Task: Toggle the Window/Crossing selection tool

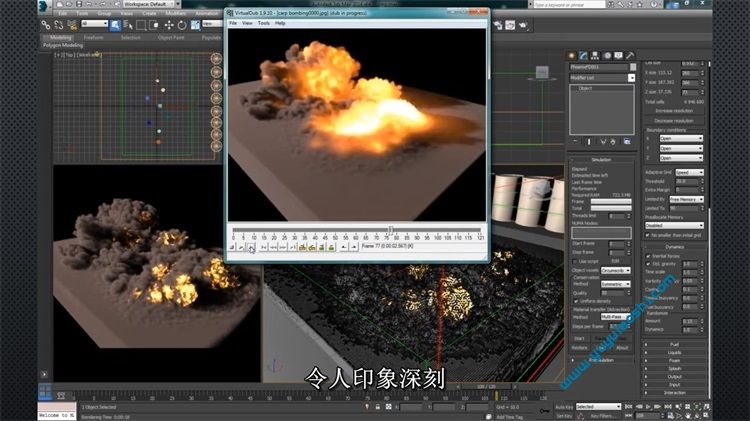Action: (154, 25)
